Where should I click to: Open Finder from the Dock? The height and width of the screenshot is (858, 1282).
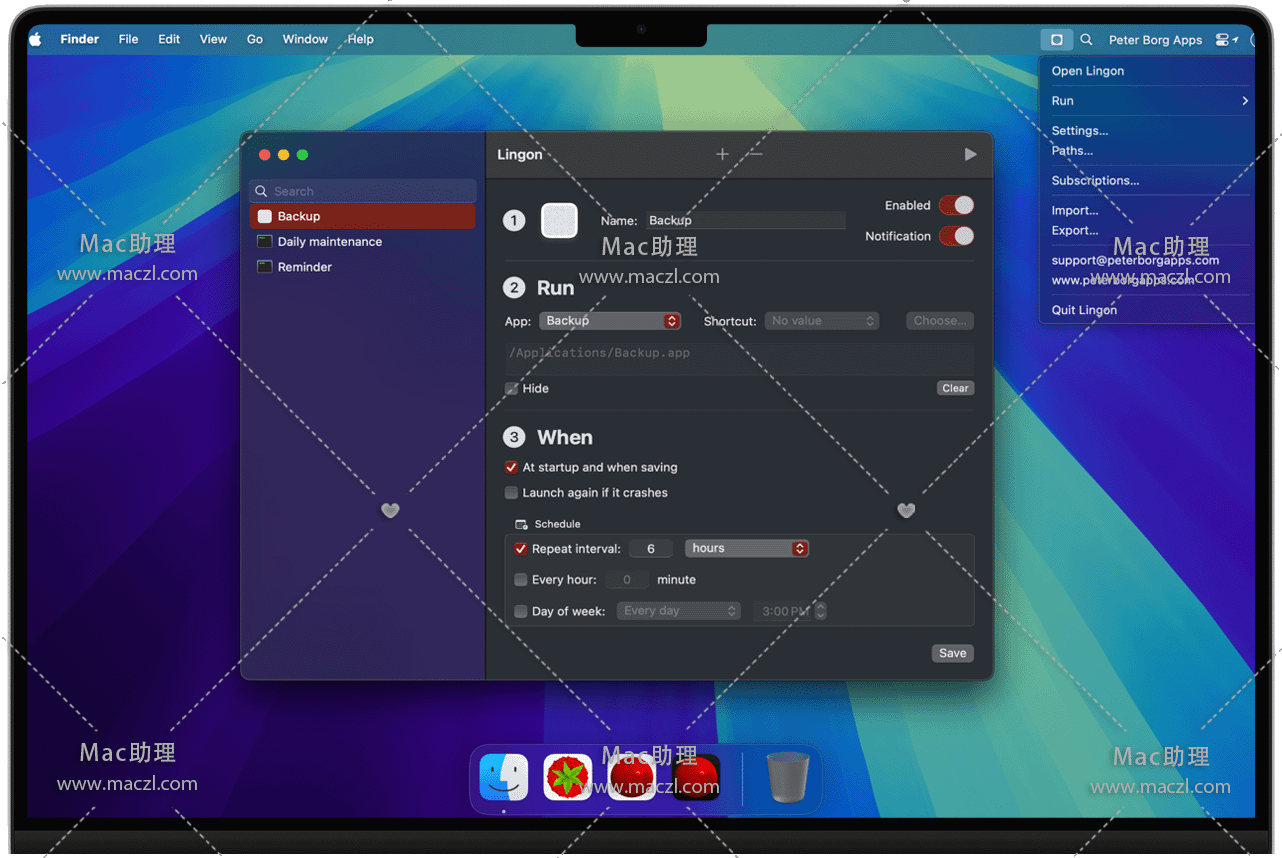(504, 777)
